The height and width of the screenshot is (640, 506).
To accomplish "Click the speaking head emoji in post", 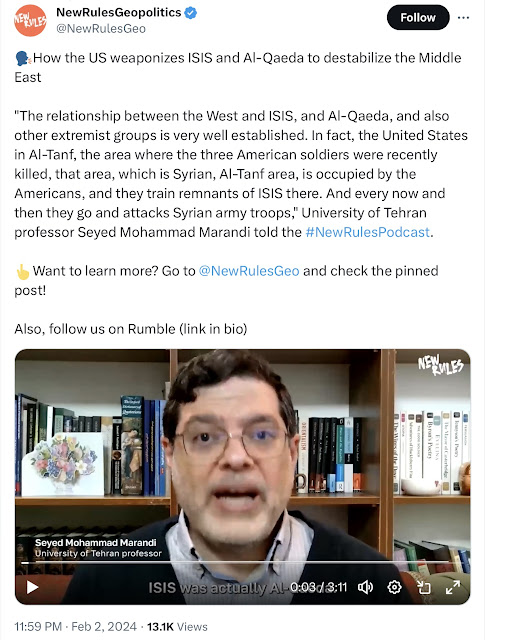I will click(23, 58).
